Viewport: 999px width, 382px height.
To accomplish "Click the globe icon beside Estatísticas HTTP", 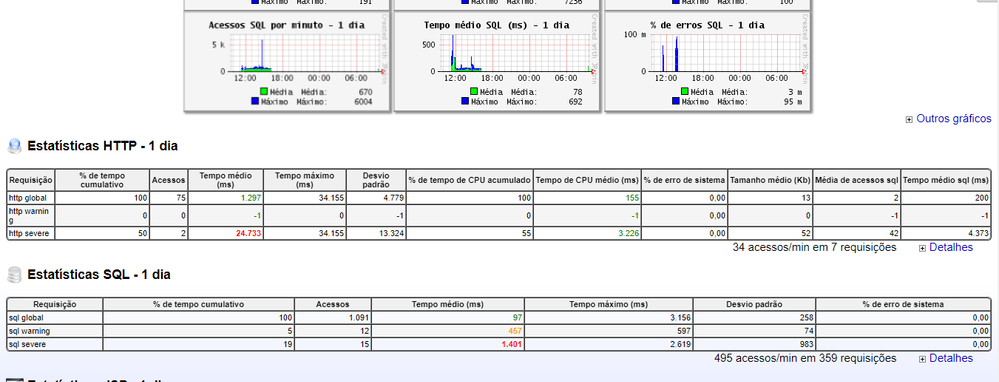I will 14,146.
